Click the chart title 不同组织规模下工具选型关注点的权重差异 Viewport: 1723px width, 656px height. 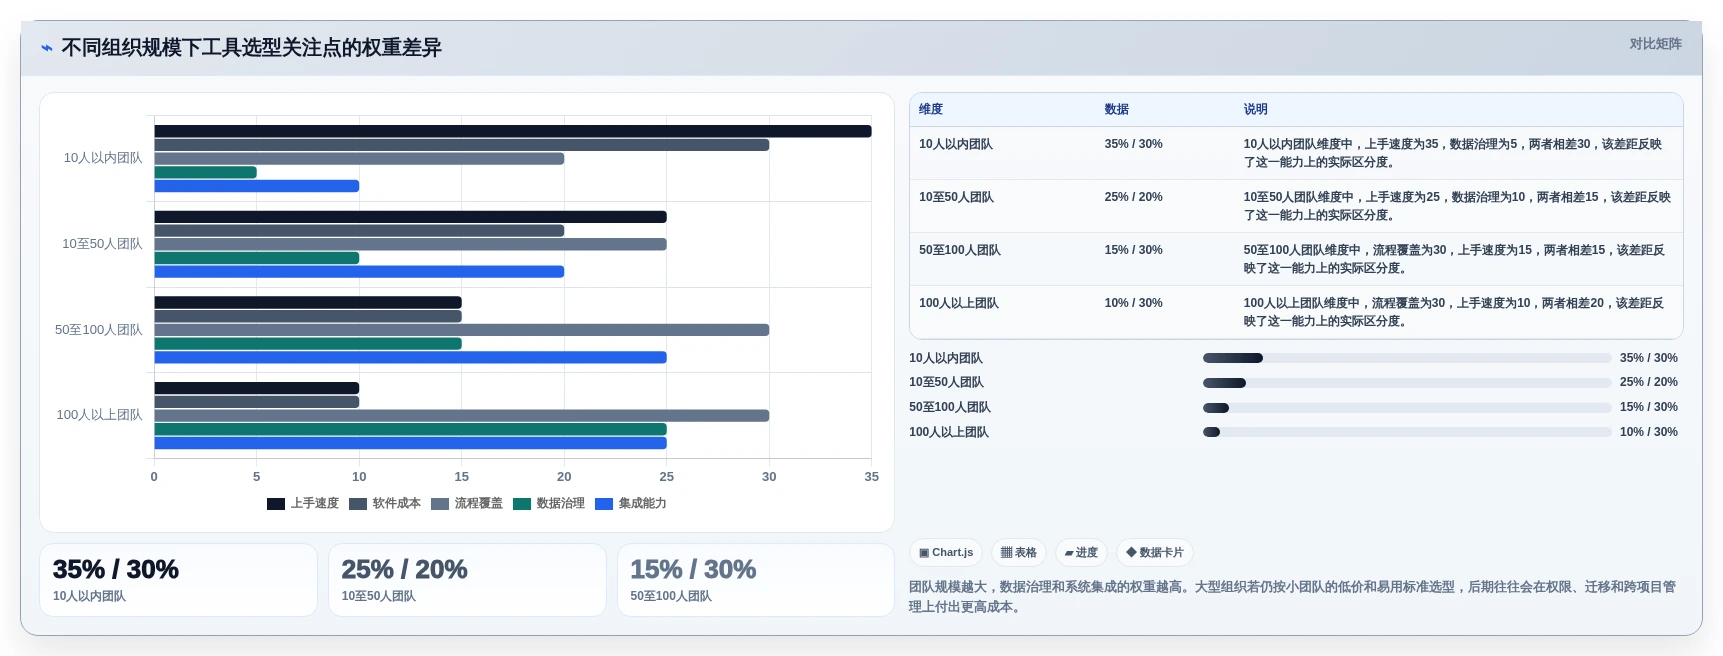251,48
